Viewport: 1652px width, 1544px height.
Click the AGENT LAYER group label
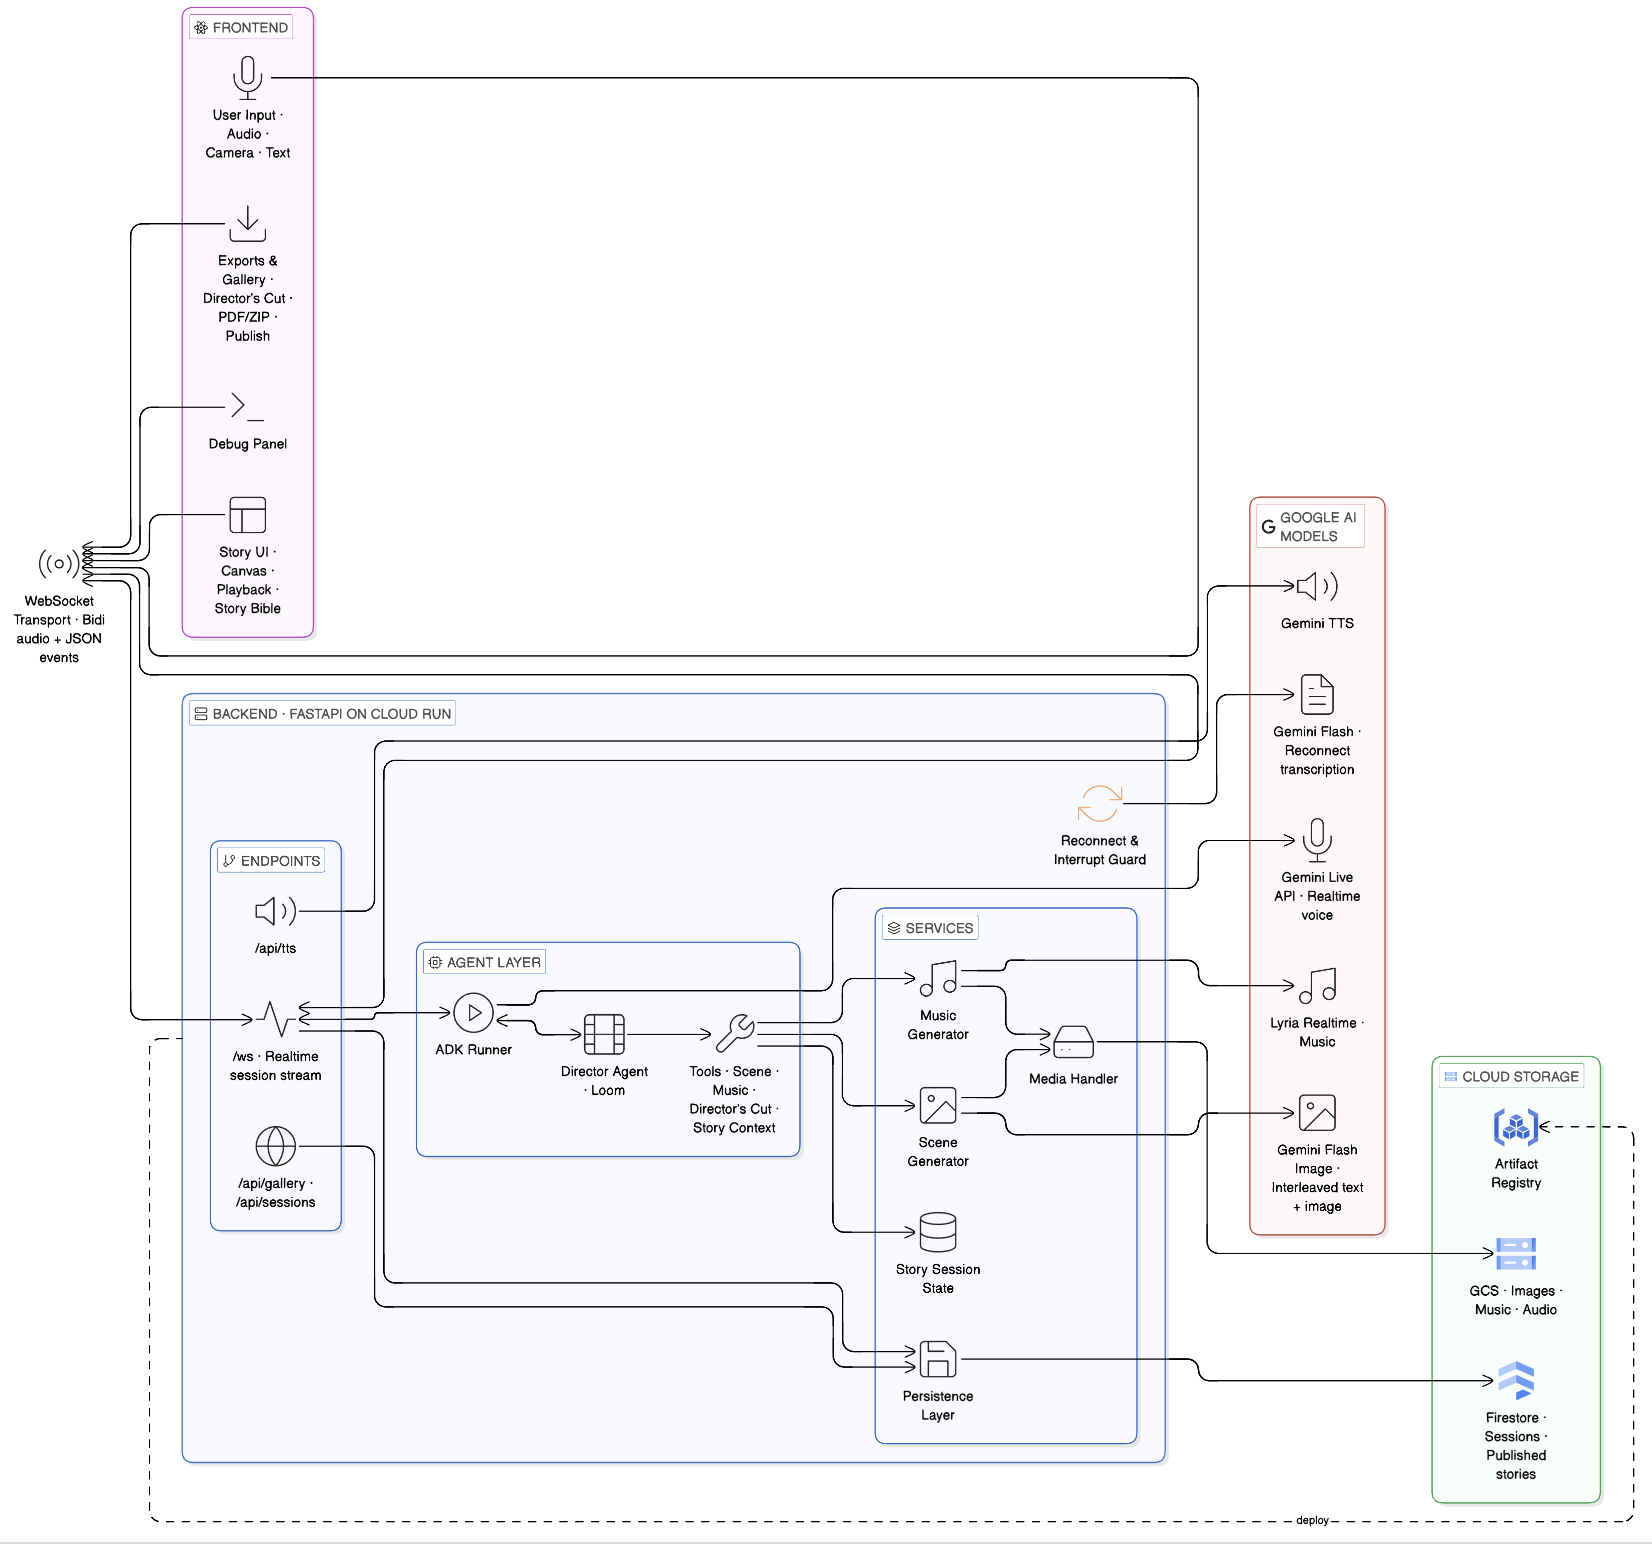[484, 962]
